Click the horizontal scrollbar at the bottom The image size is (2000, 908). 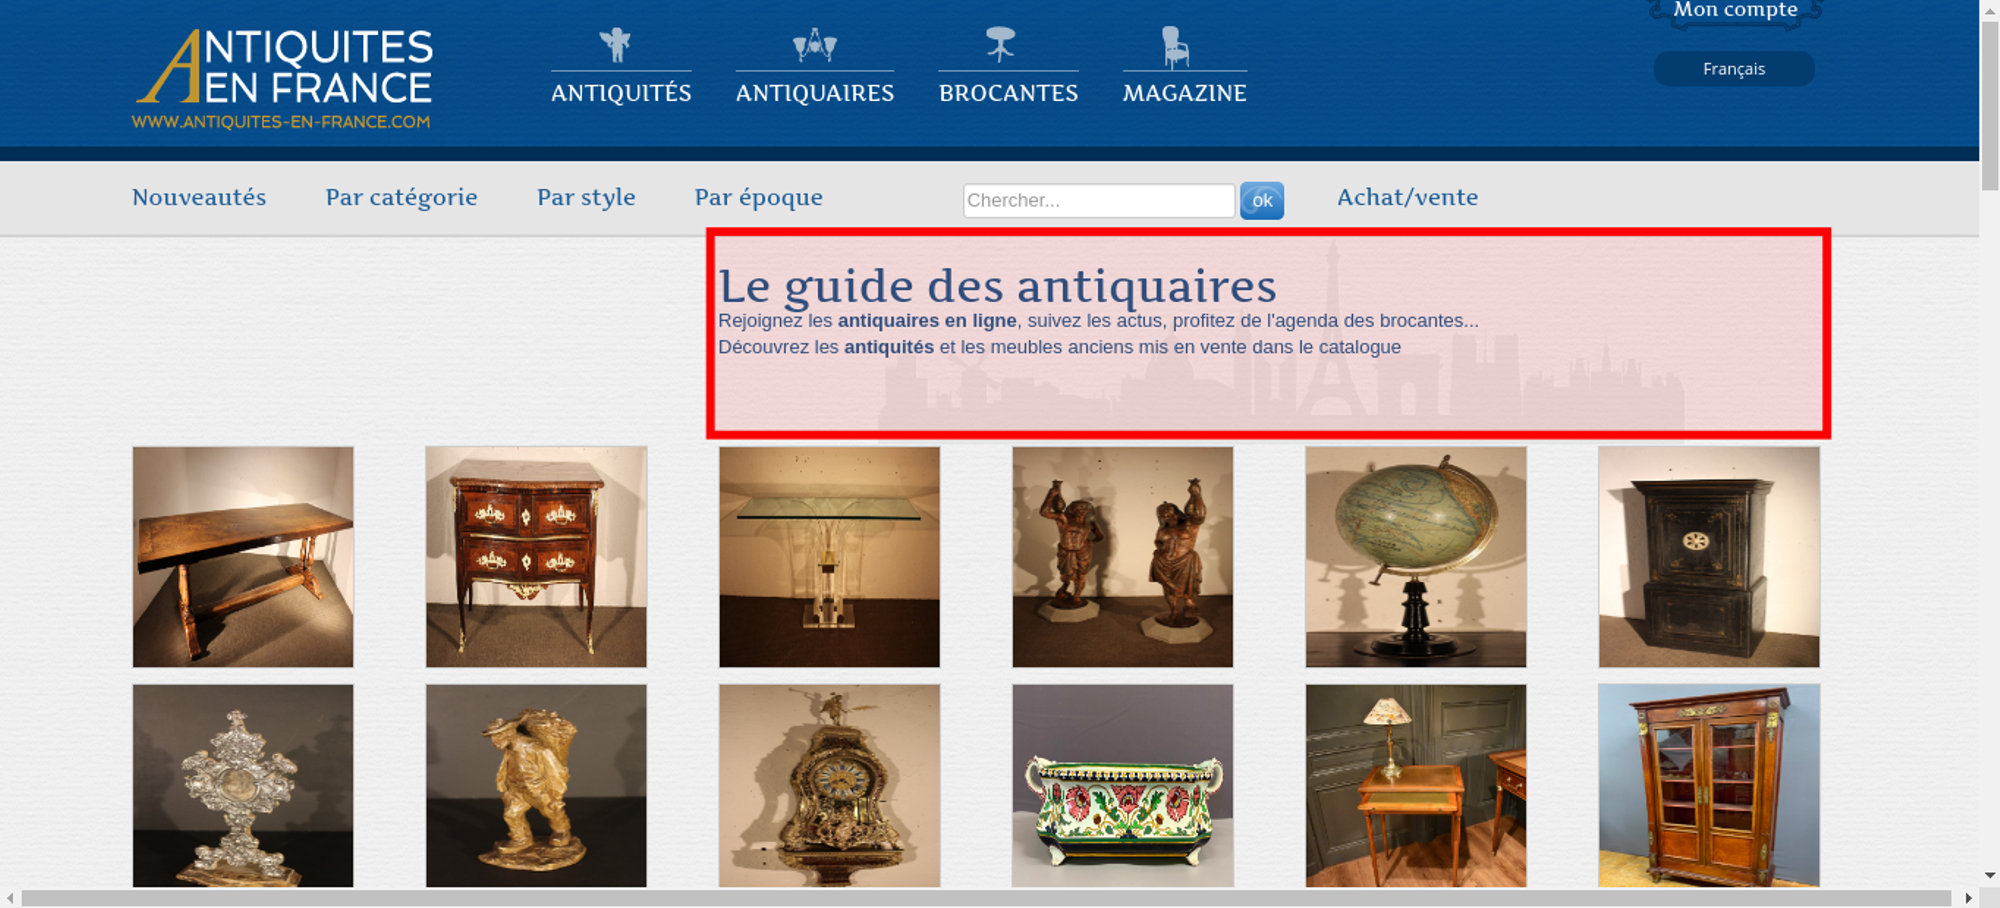tap(985, 898)
